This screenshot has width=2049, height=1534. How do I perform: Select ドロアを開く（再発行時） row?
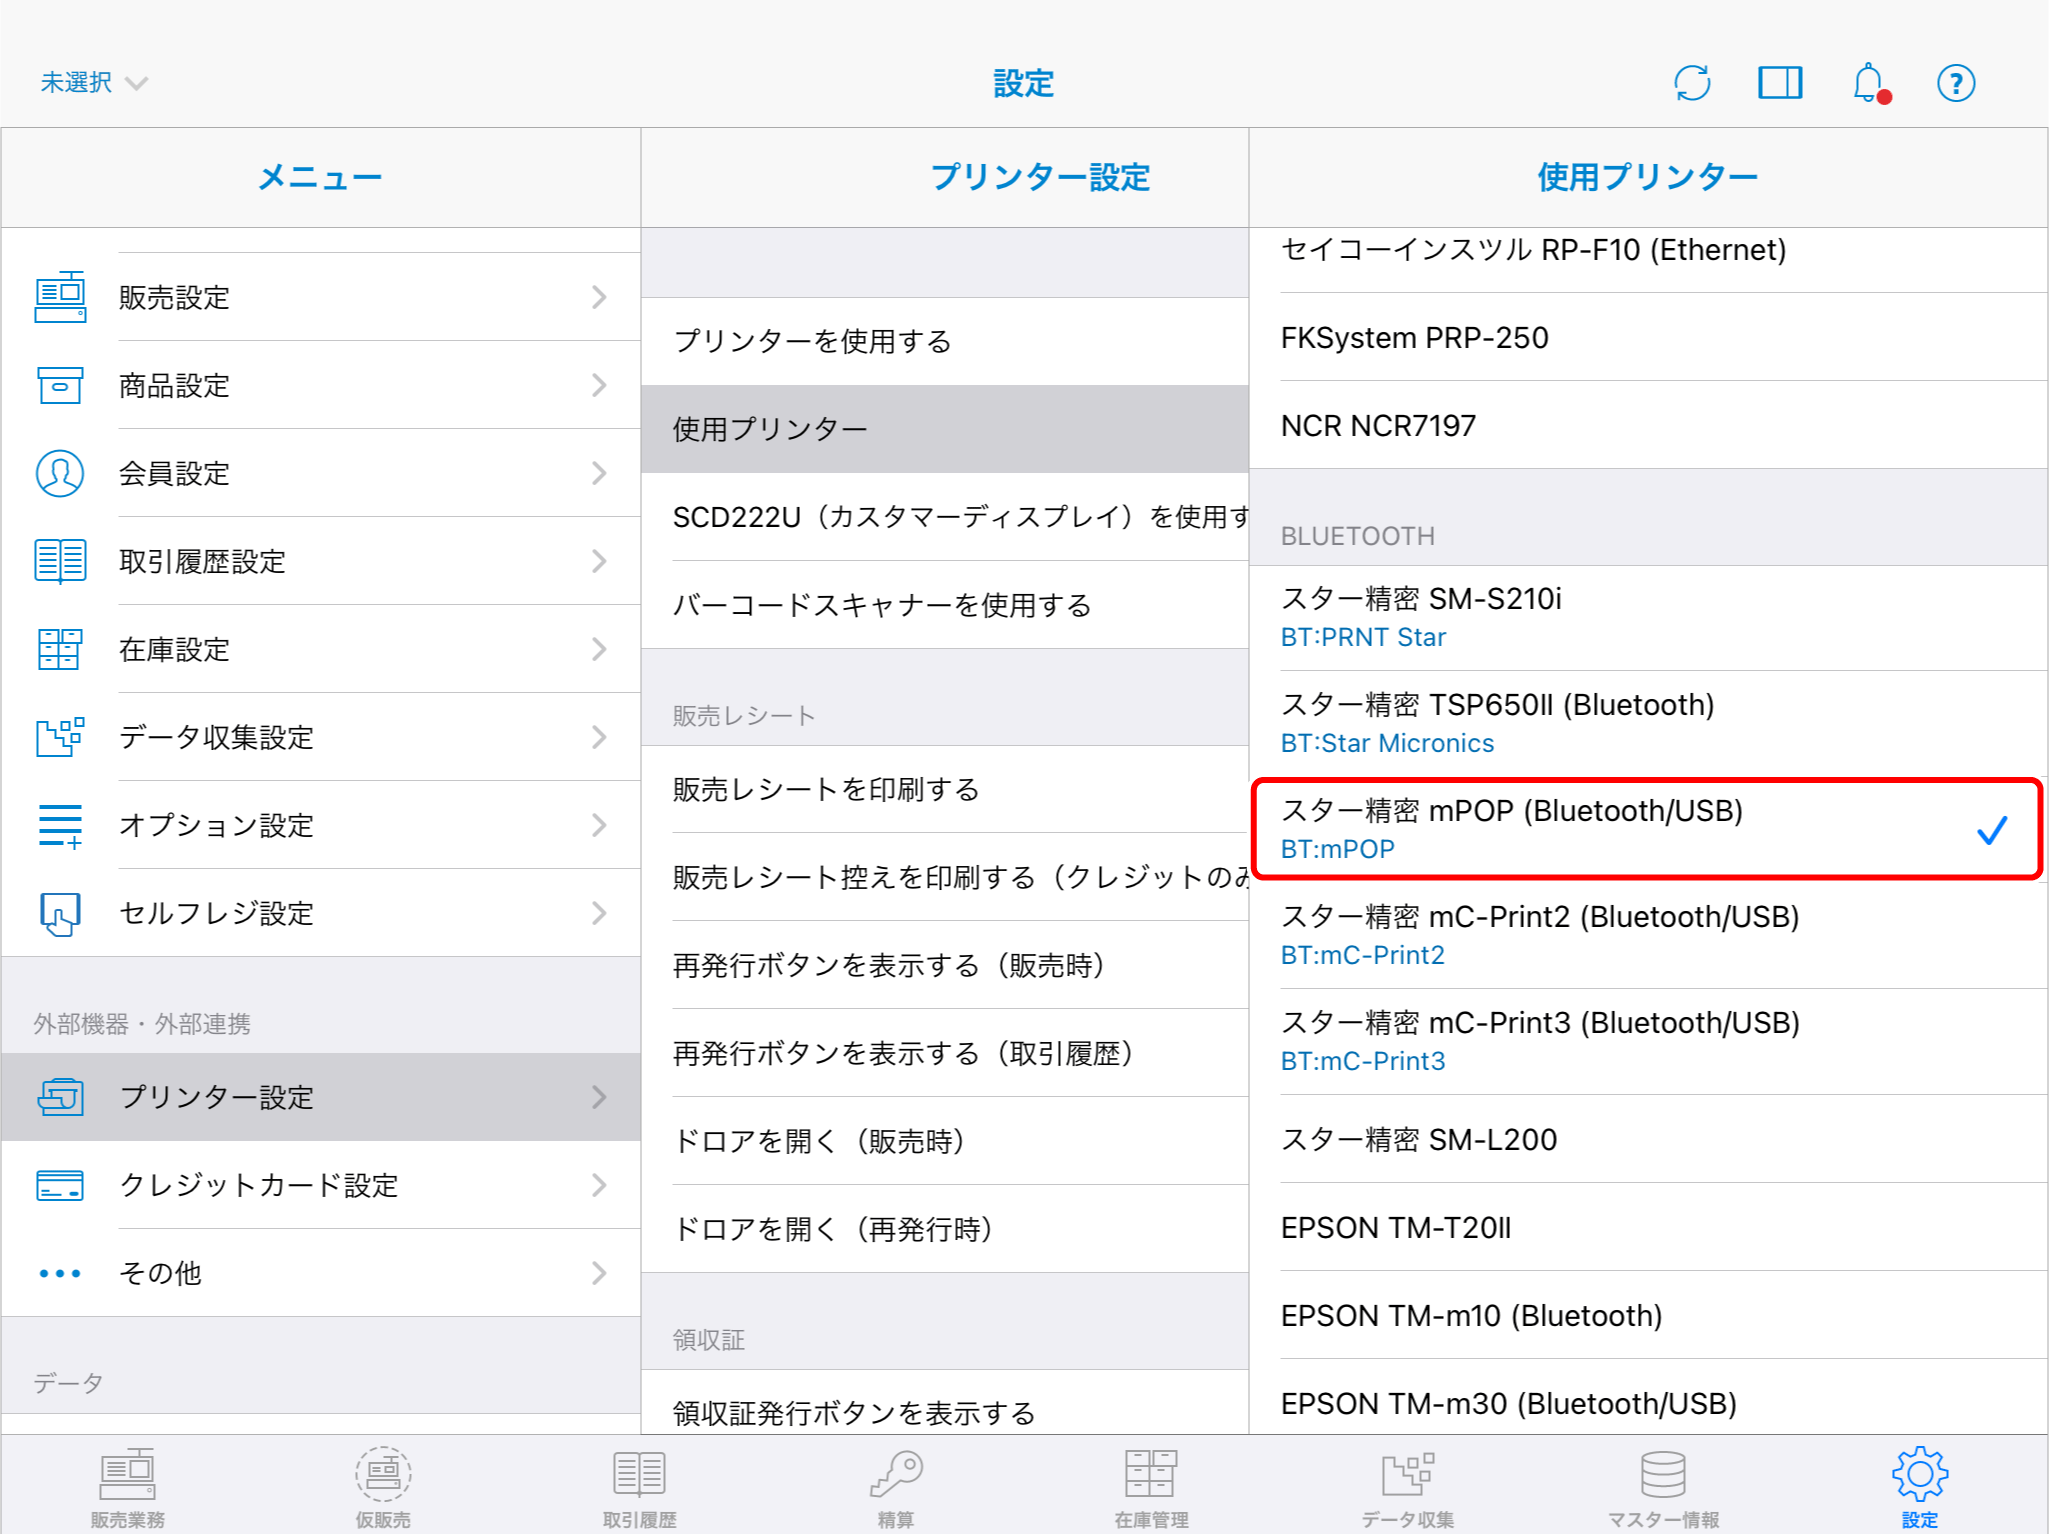(x=945, y=1229)
